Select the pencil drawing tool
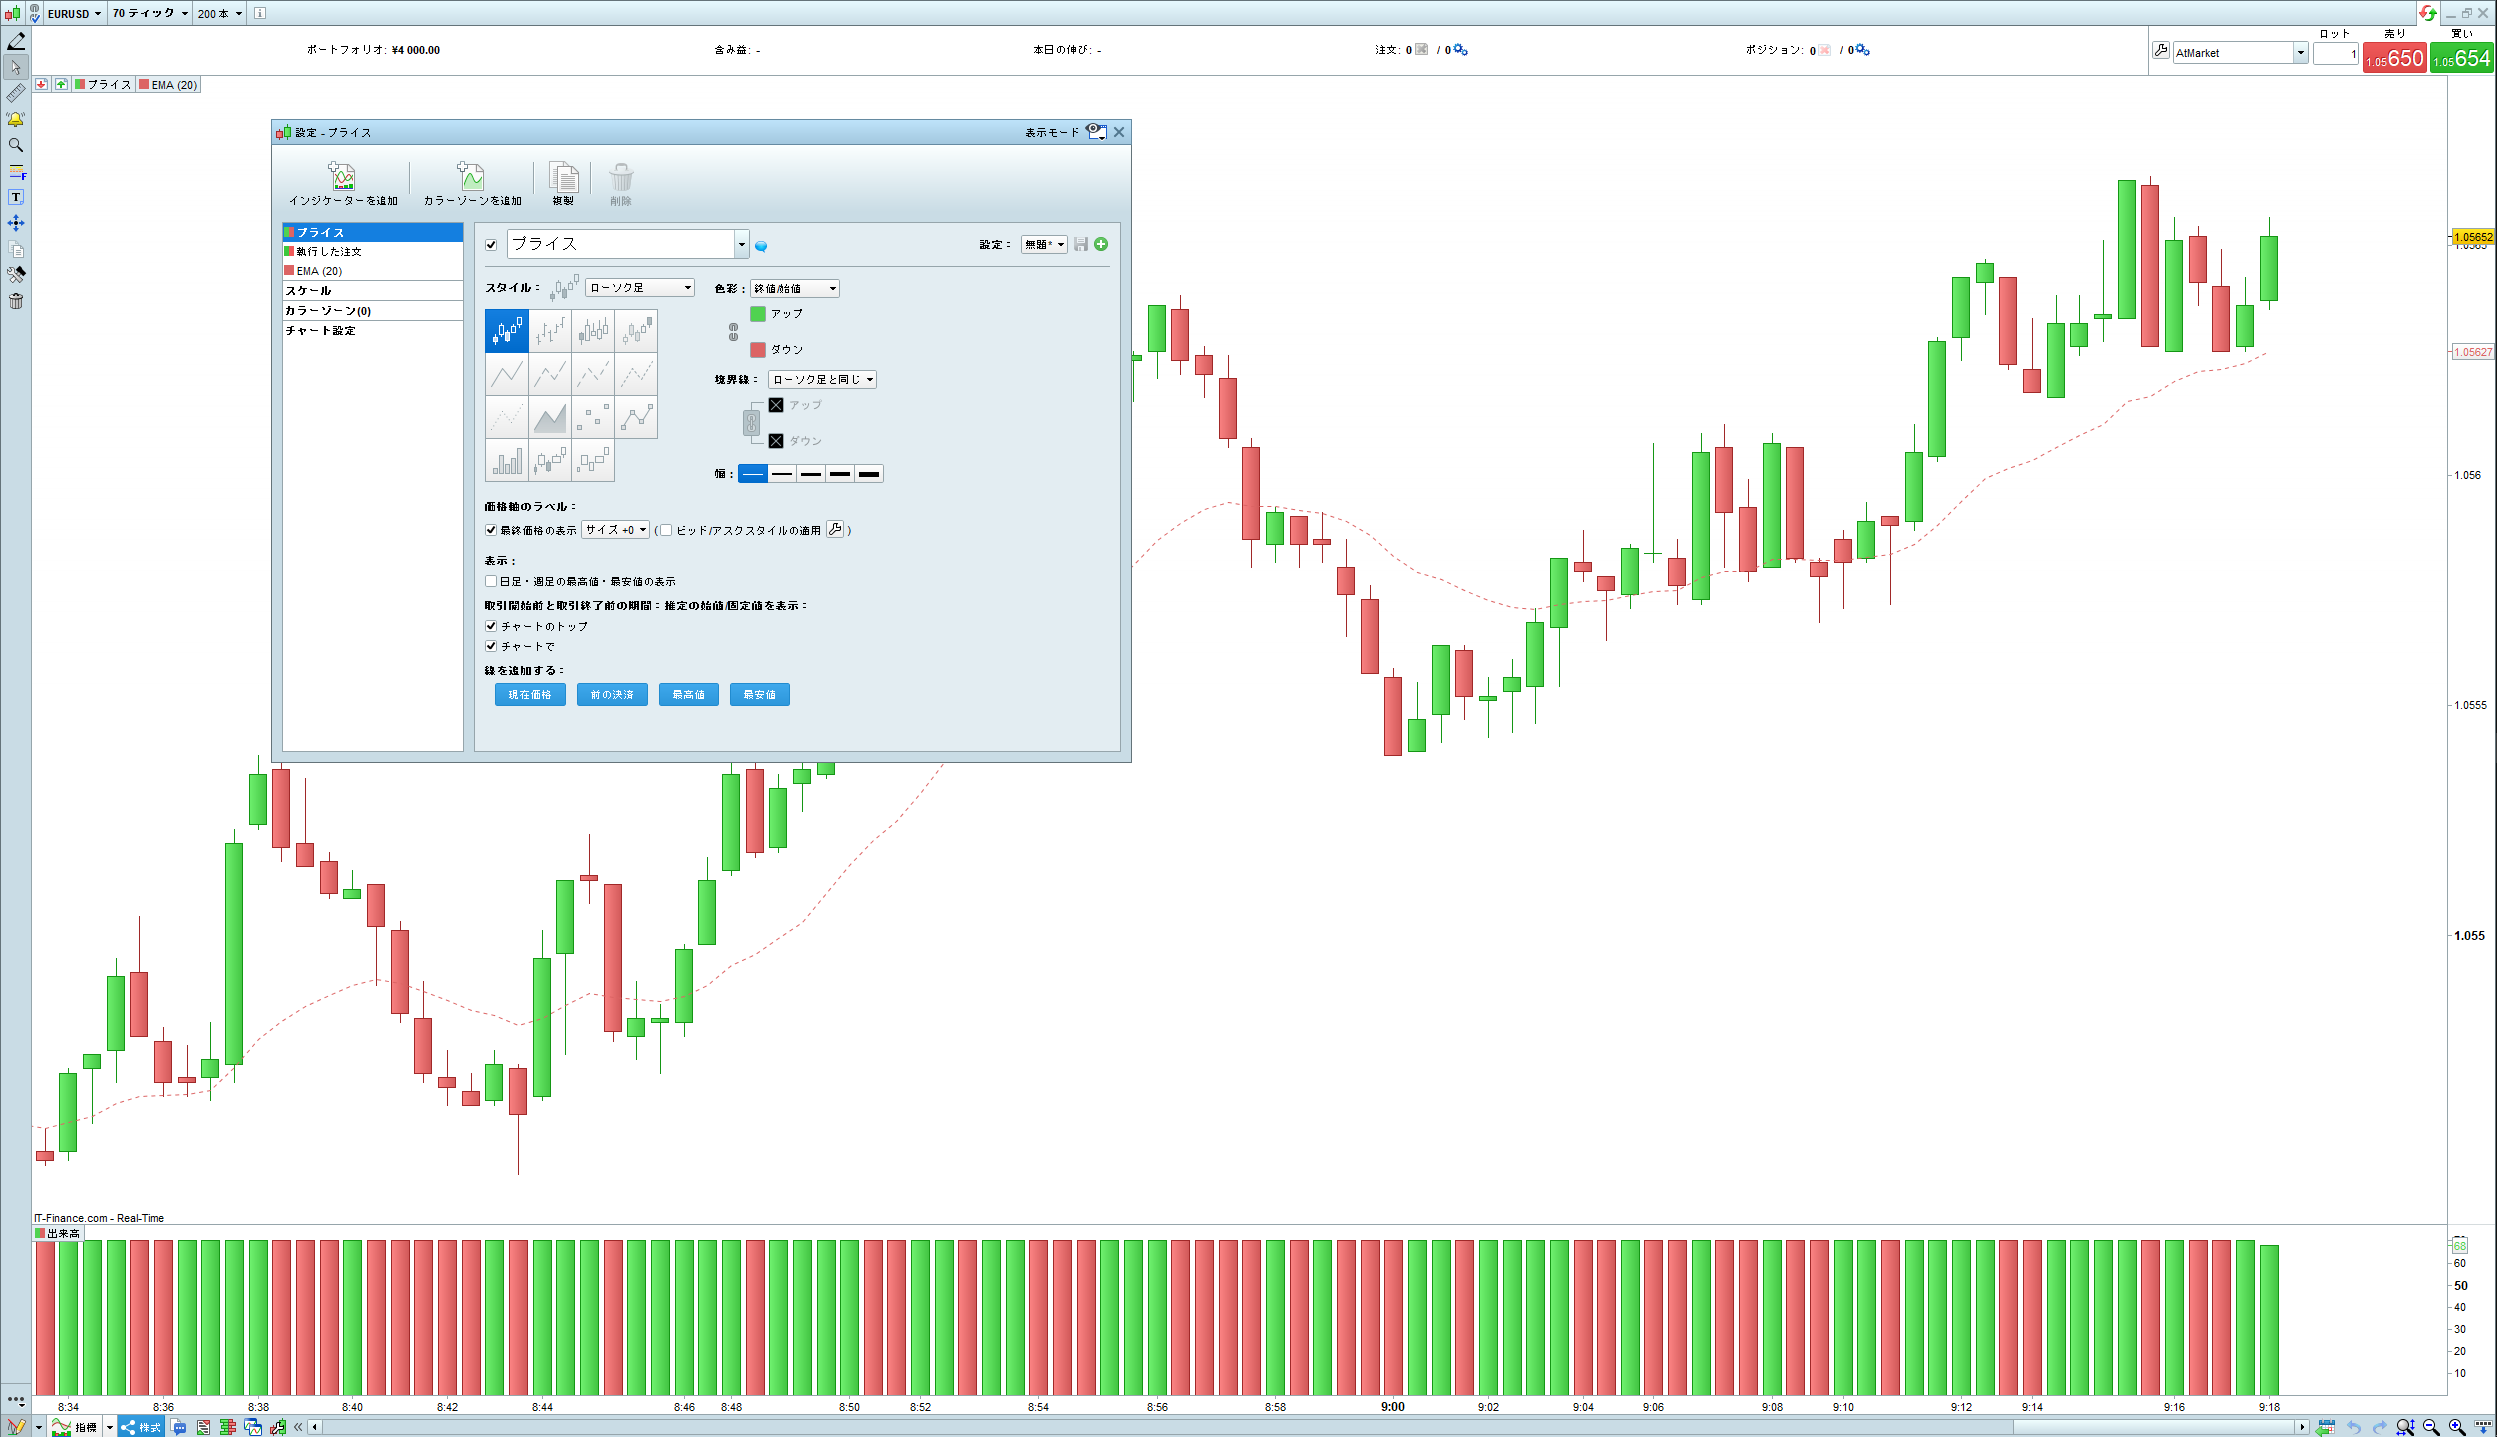 tap(16, 41)
